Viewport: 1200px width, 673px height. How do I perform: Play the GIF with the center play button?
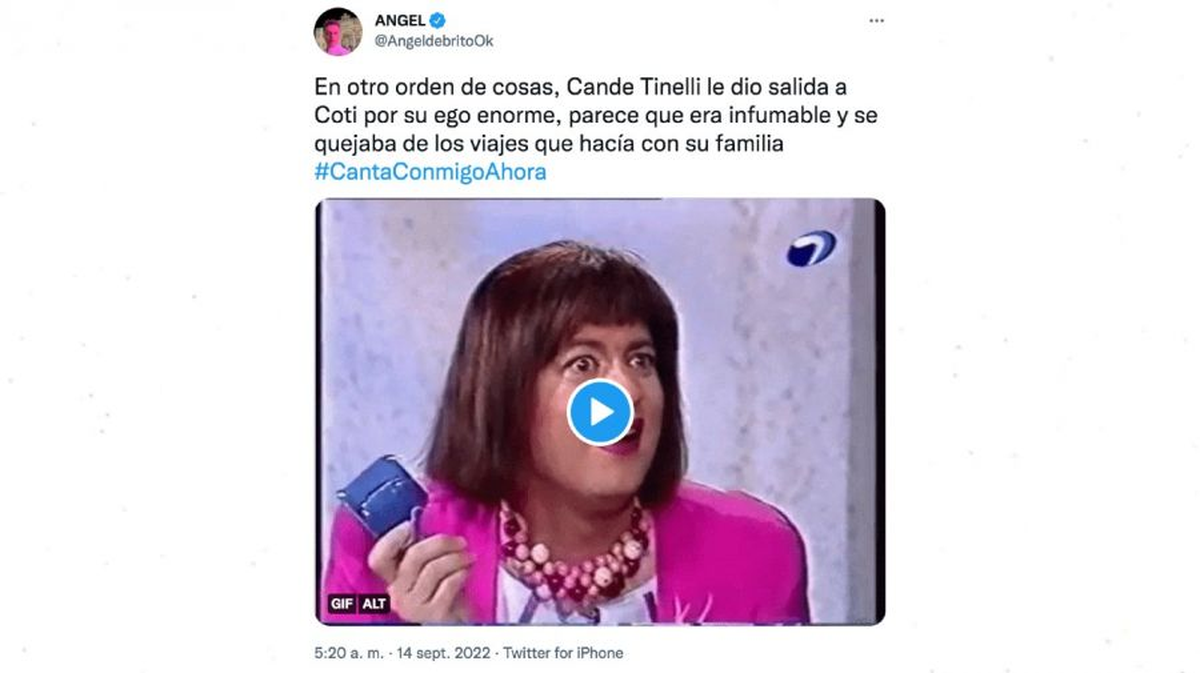600,412
